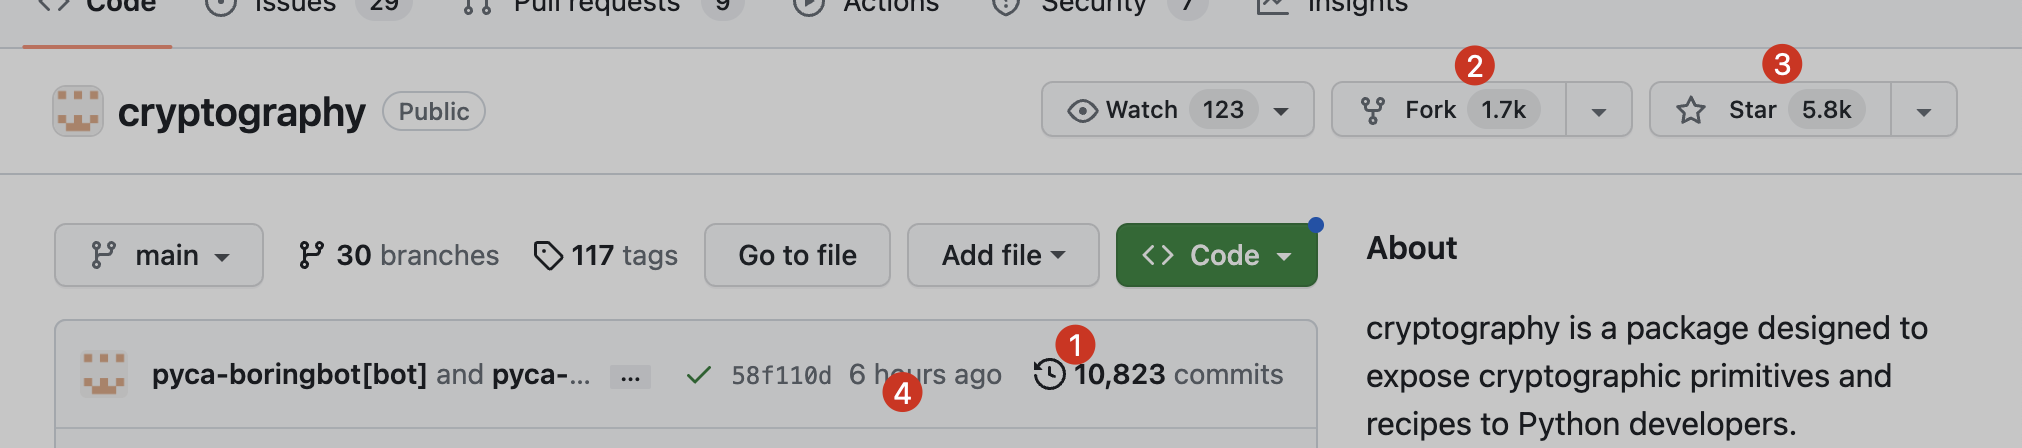Open the 10,823 commits link
The image size is (2022, 448).
tap(1178, 375)
